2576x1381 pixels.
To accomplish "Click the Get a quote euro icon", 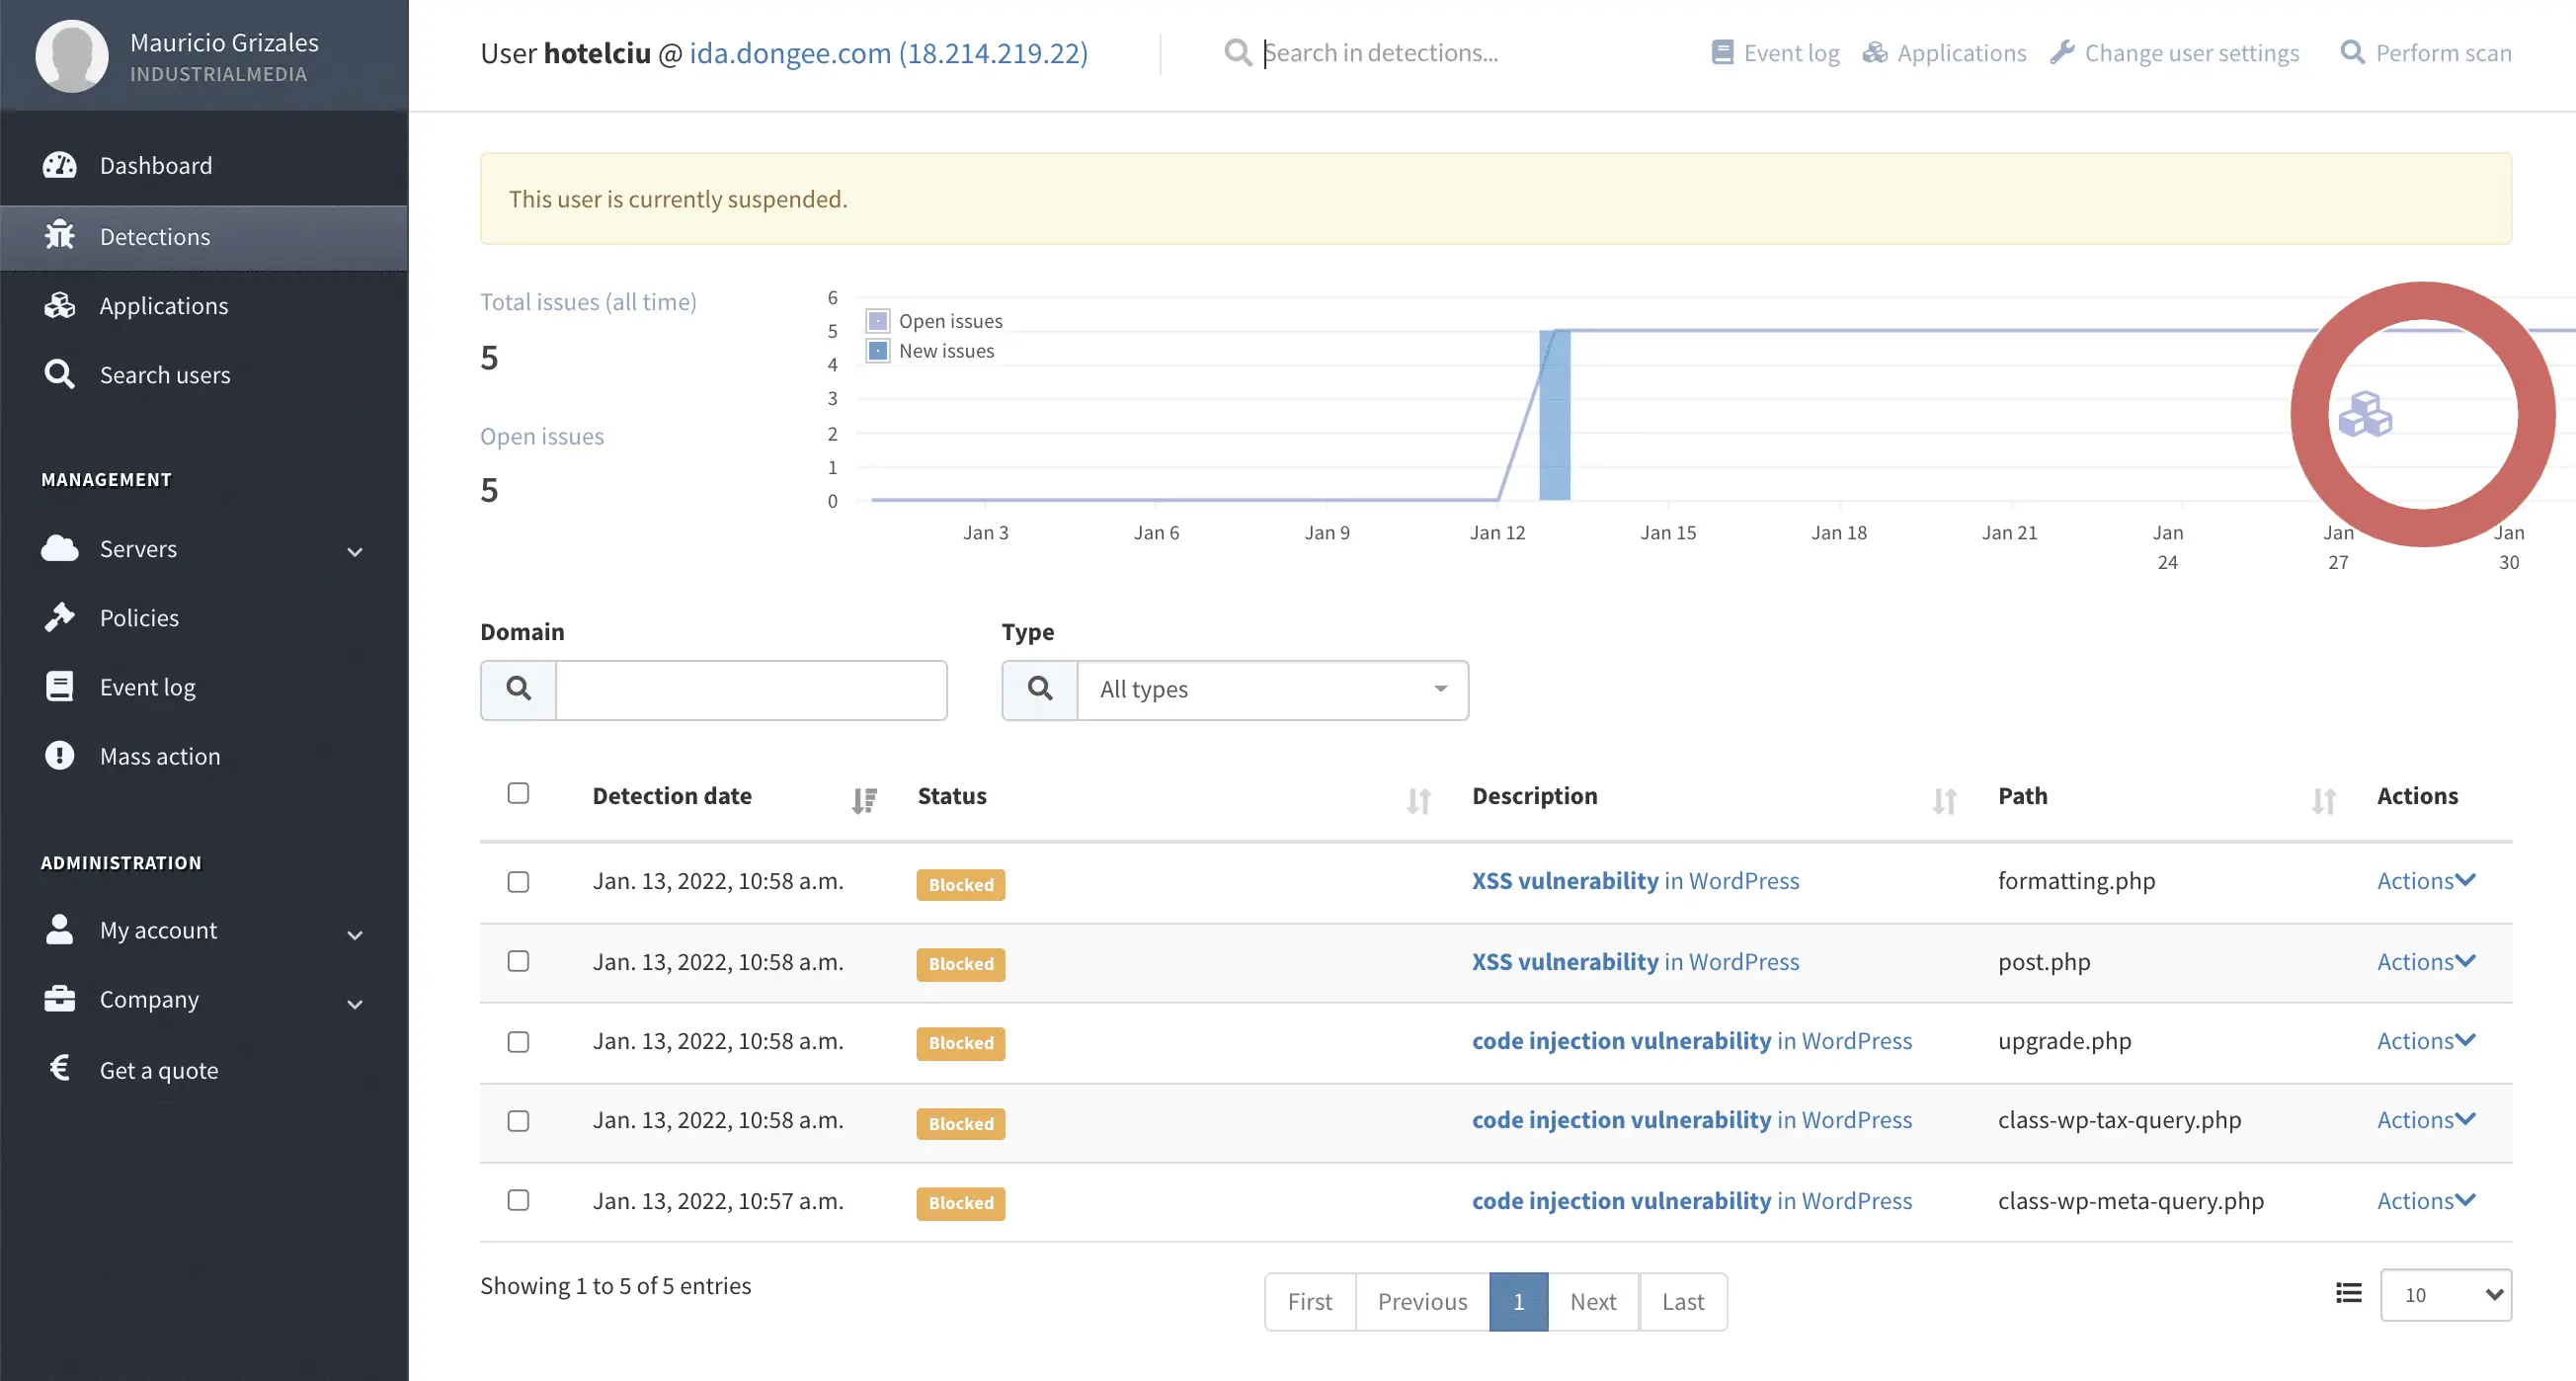I will [60, 1068].
